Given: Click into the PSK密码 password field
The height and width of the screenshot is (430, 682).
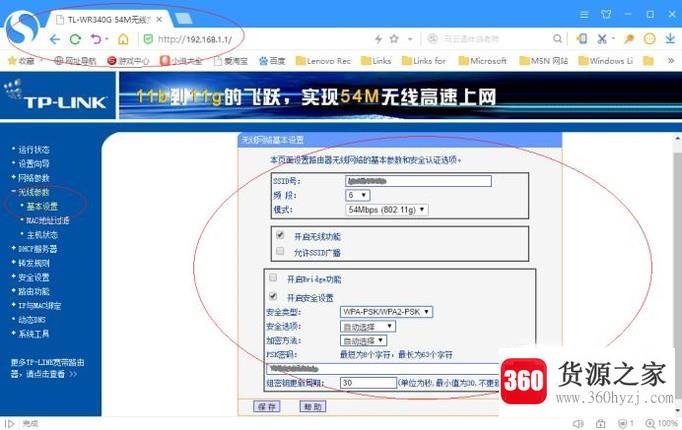Looking at the screenshot, I should (x=383, y=369).
